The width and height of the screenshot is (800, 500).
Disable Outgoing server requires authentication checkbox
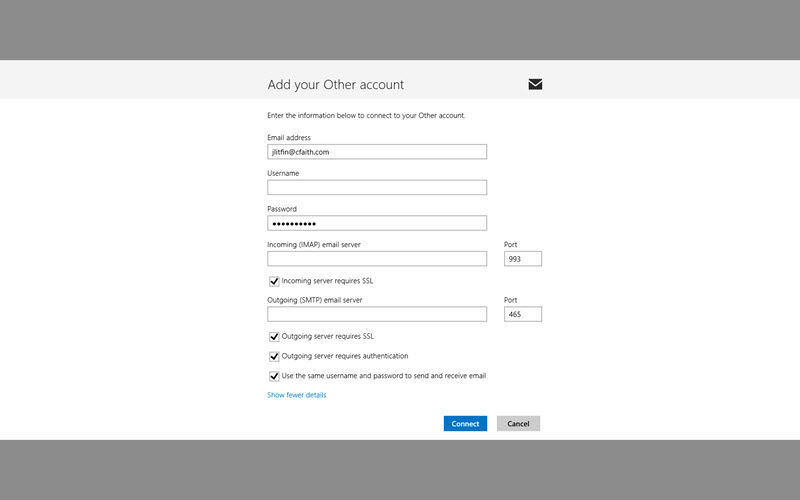click(x=274, y=356)
